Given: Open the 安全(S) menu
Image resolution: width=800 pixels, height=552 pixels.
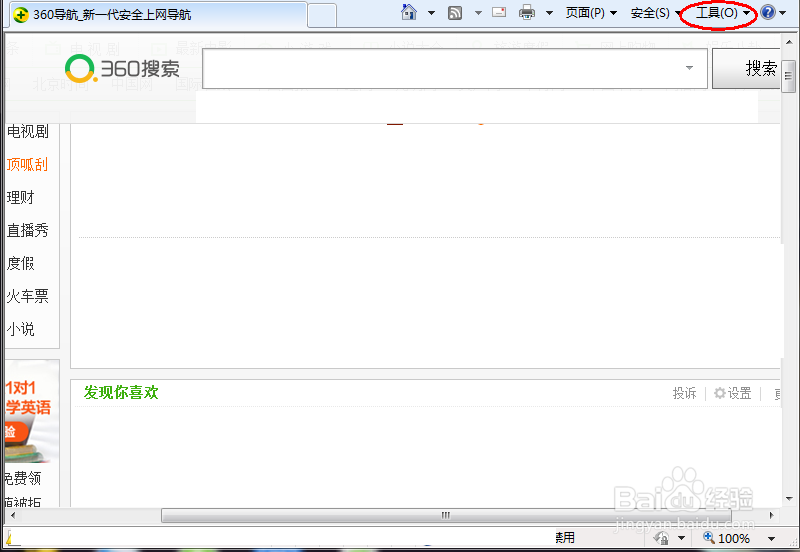Looking at the screenshot, I should (x=656, y=13).
